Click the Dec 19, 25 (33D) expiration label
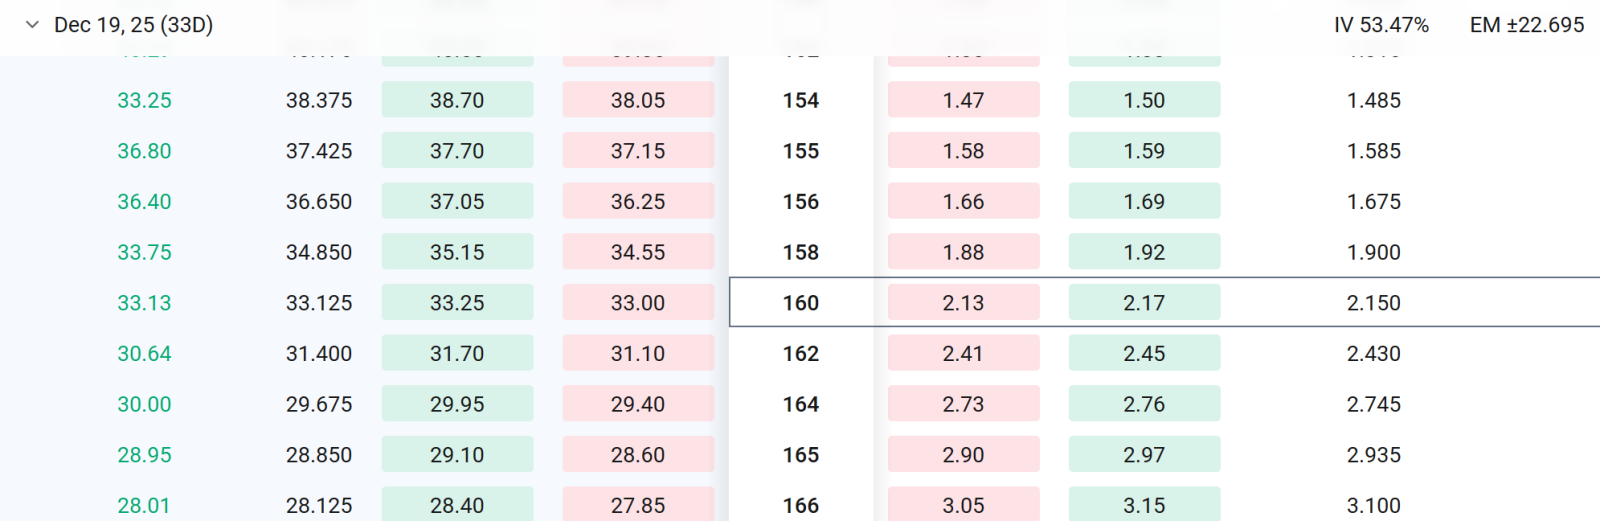 pos(134,25)
